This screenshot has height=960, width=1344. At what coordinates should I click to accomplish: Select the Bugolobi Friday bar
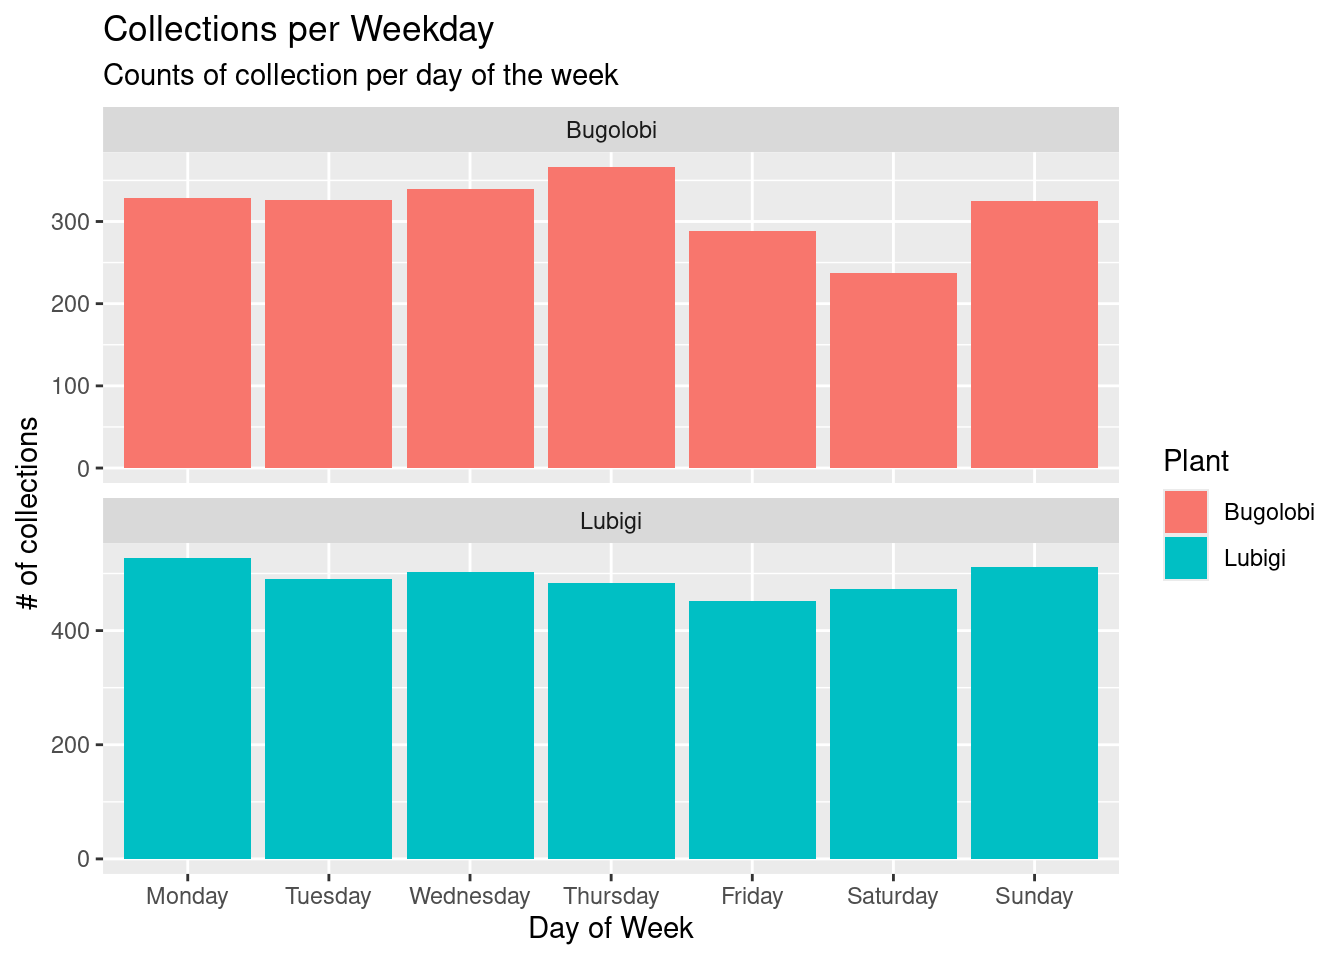click(x=752, y=350)
